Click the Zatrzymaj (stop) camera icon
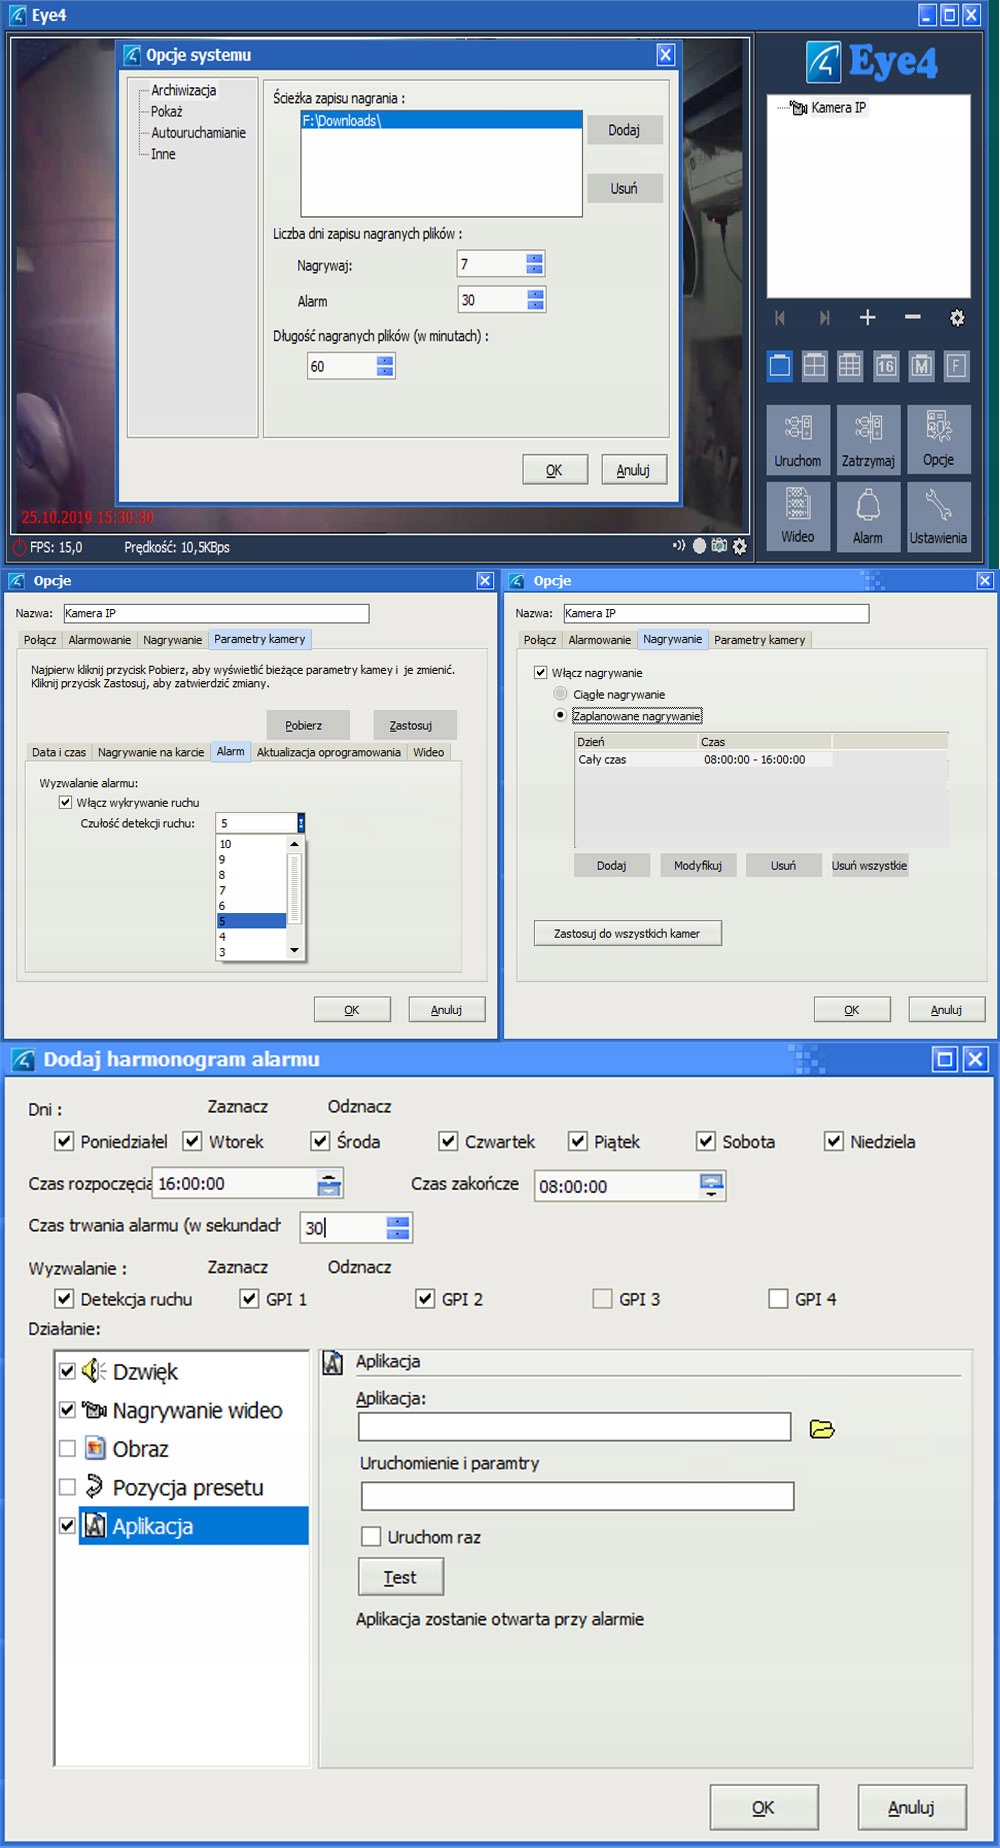 coord(868,438)
